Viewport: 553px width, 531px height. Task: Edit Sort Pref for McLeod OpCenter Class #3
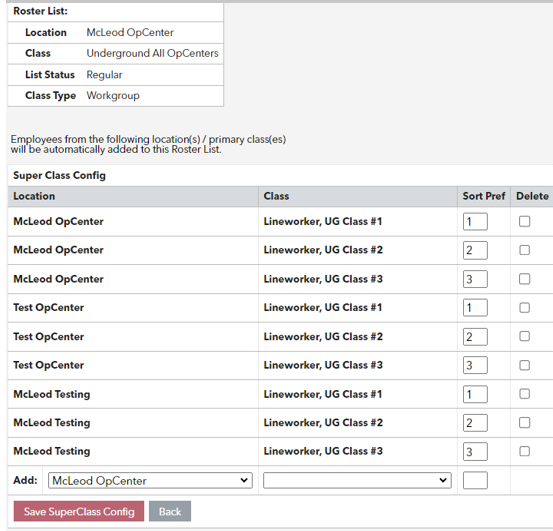pyautogui.click(x=475, y=279)
